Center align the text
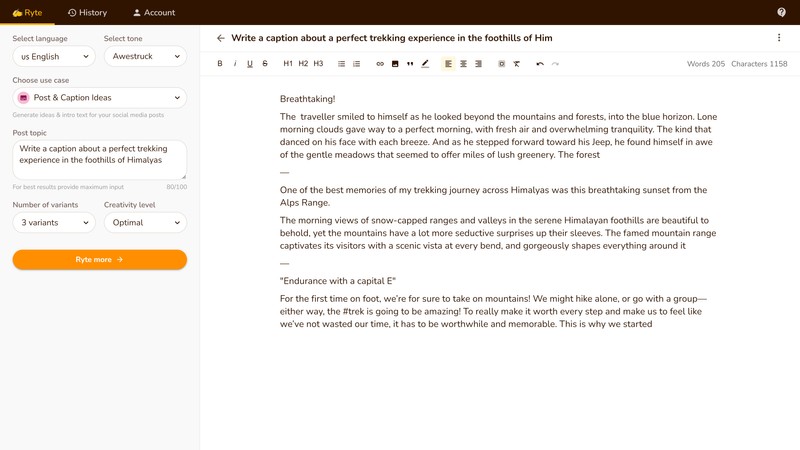 point(463,64)
